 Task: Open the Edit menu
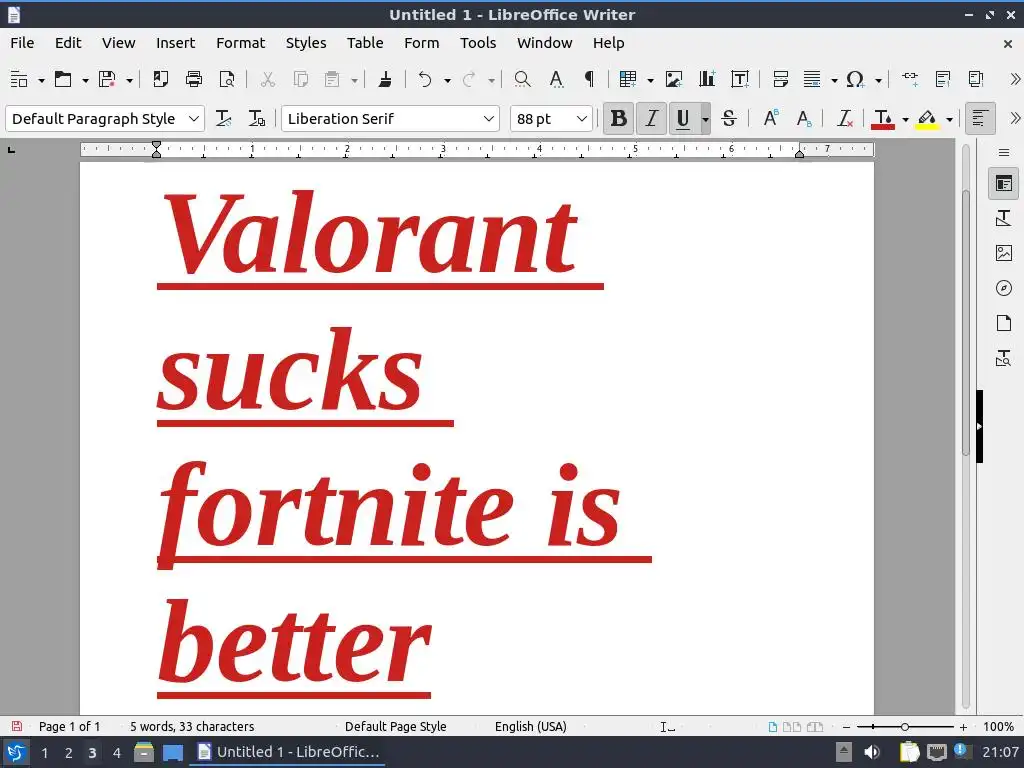[x=68, y=43]
